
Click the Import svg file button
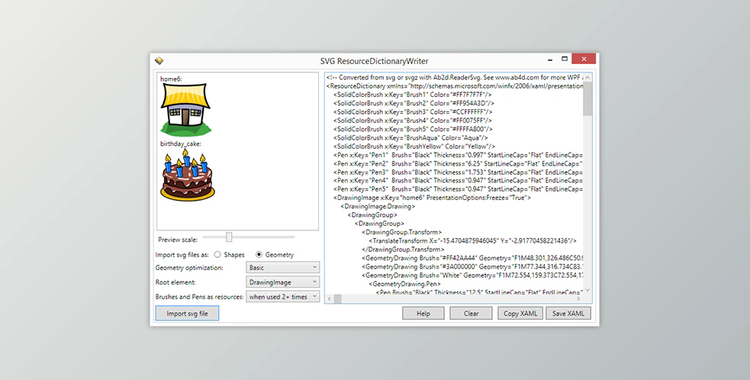pyautogui.click(x=187, y=313)
